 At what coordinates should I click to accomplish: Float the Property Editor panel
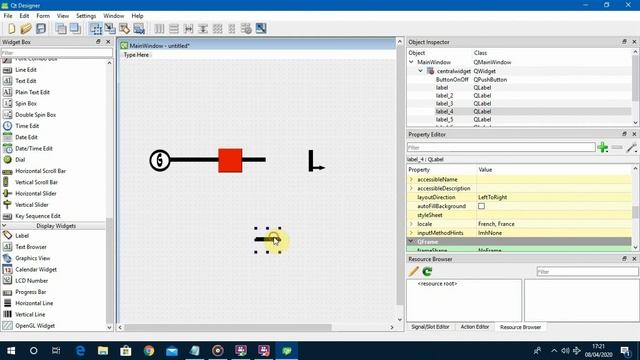(x=624, y=134)
